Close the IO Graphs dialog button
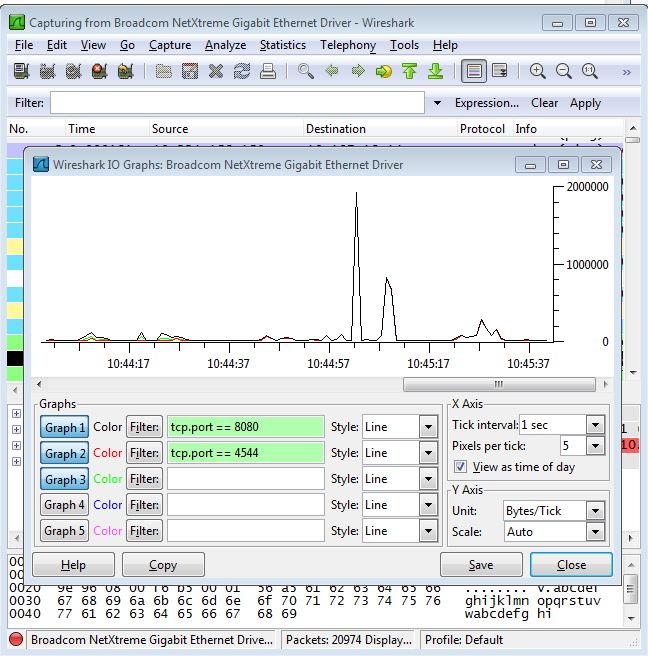This screenshot has width=648, height=656. tap(571, 565)
